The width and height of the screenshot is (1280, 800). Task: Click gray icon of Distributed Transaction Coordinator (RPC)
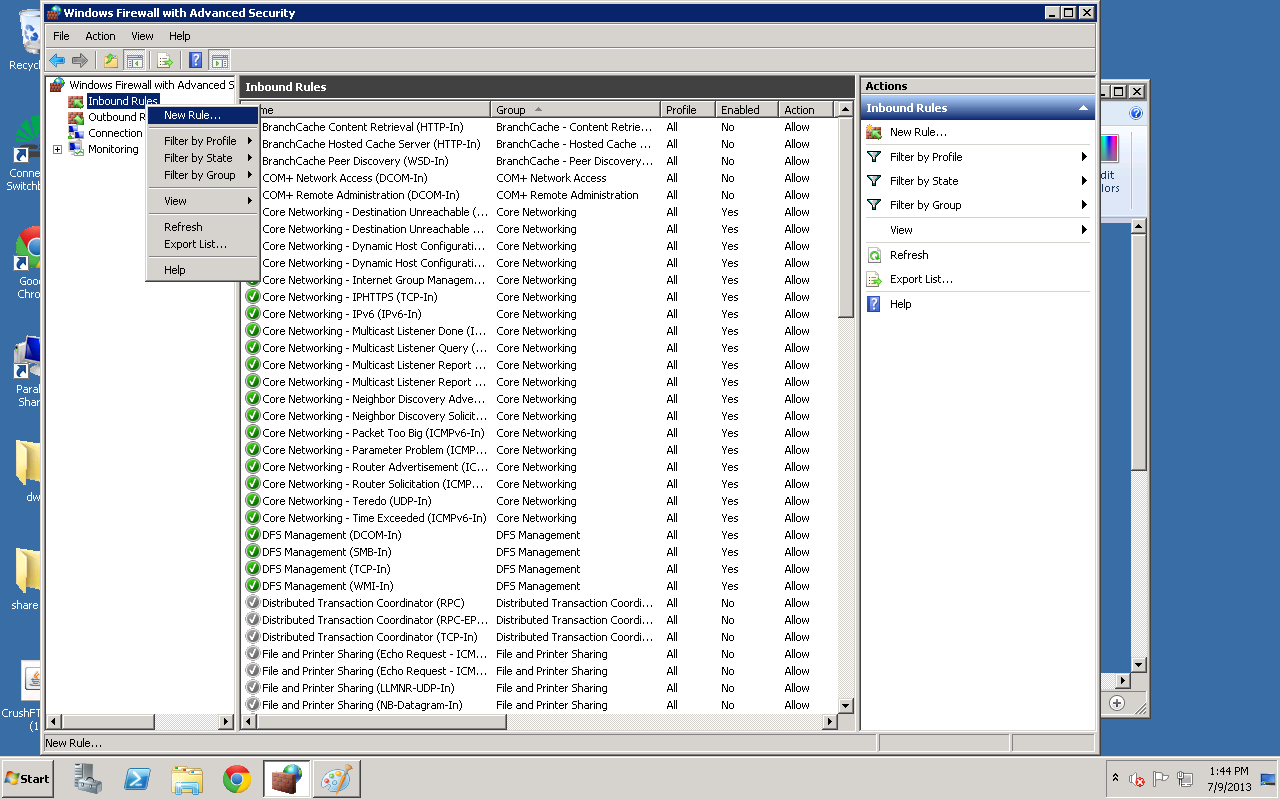pos(253,603)
